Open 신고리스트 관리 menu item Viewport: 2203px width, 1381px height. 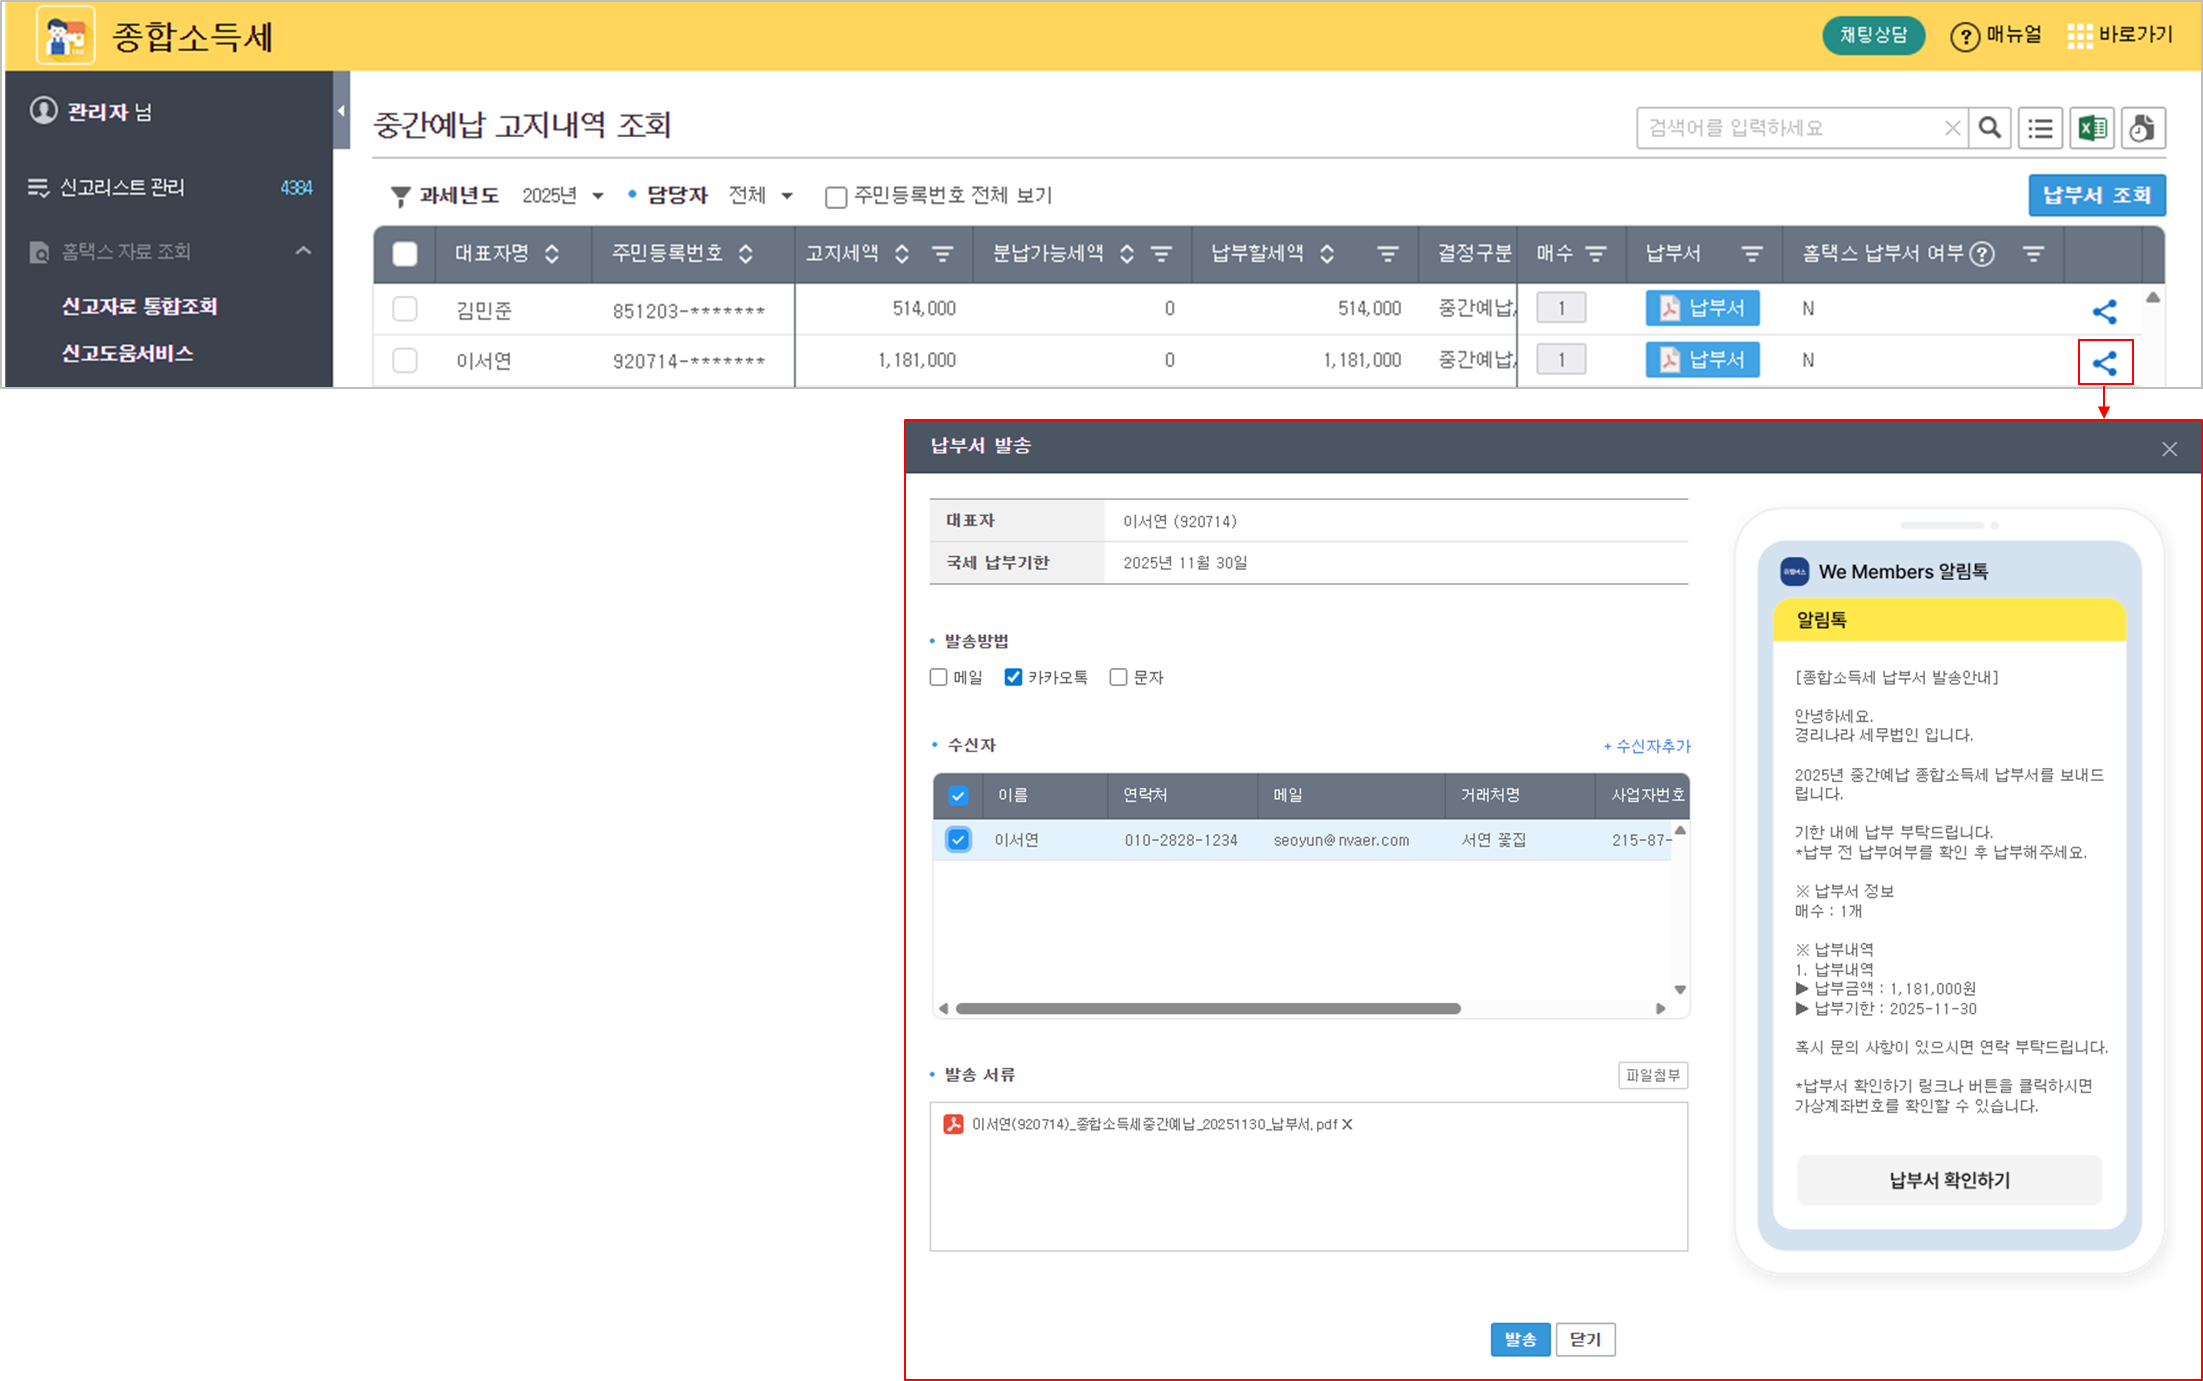(122, 187)
